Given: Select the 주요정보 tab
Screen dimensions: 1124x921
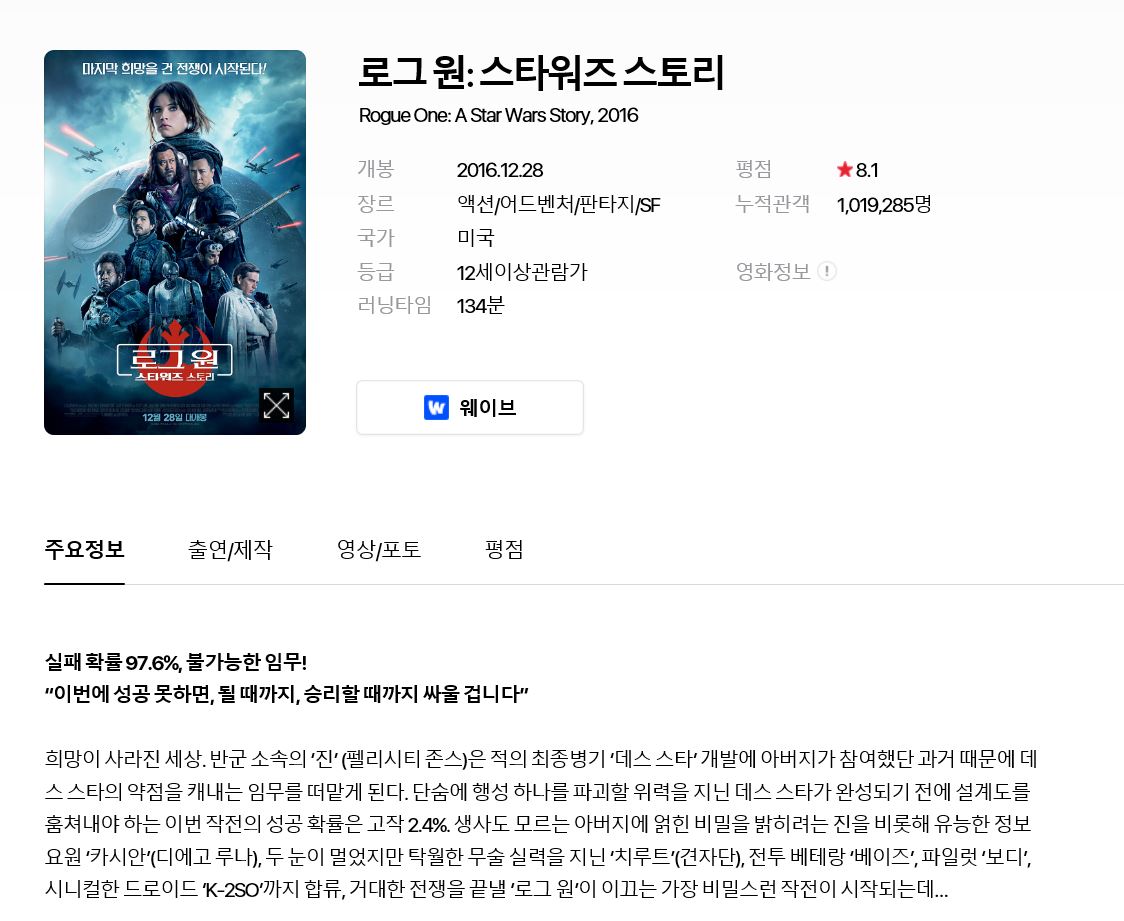Looking at the screenshot, I should click(85, 550).
